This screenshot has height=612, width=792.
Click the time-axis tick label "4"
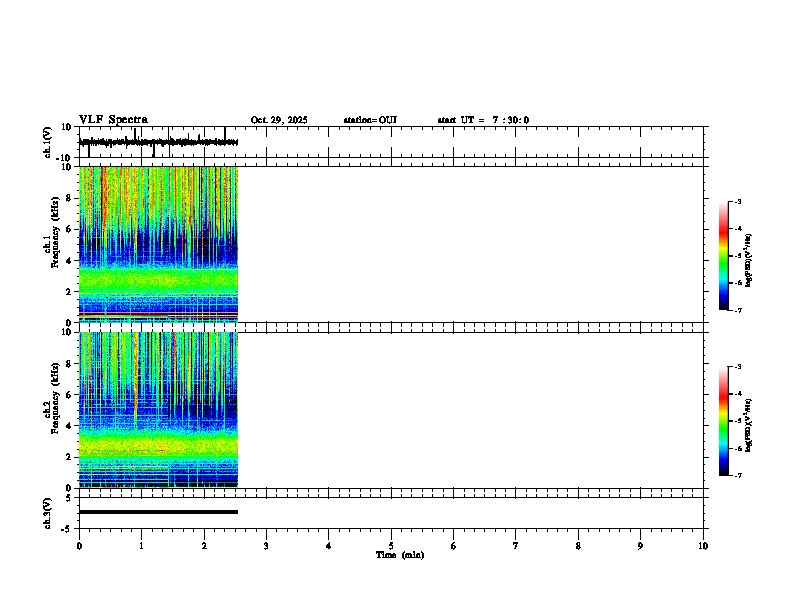pos(328,546)
